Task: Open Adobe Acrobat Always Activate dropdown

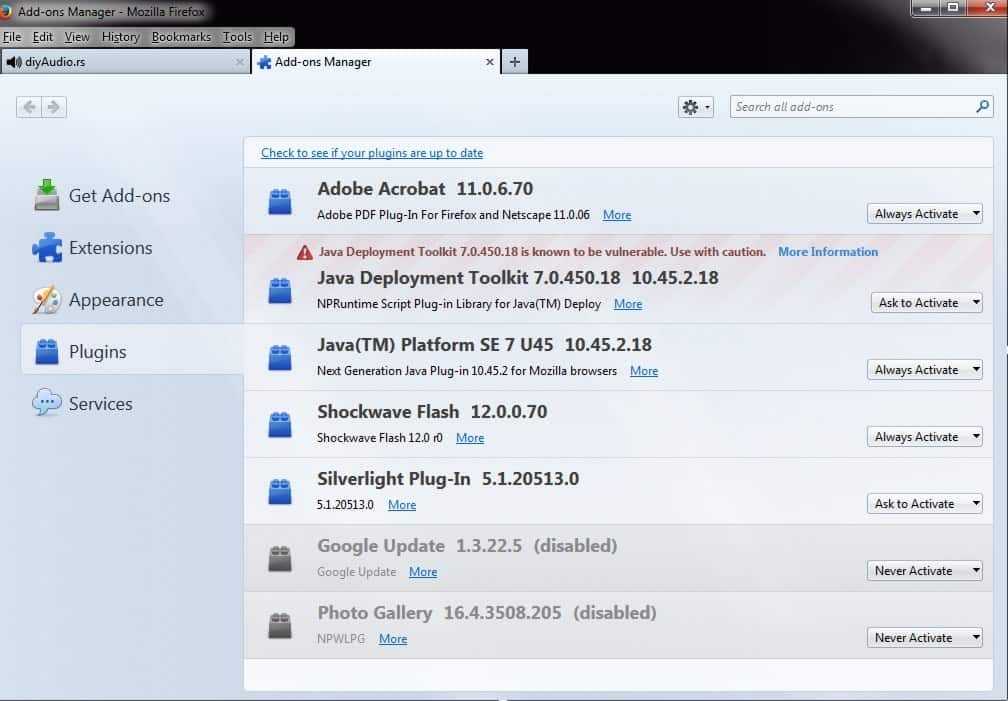Action: click(924, 214)
